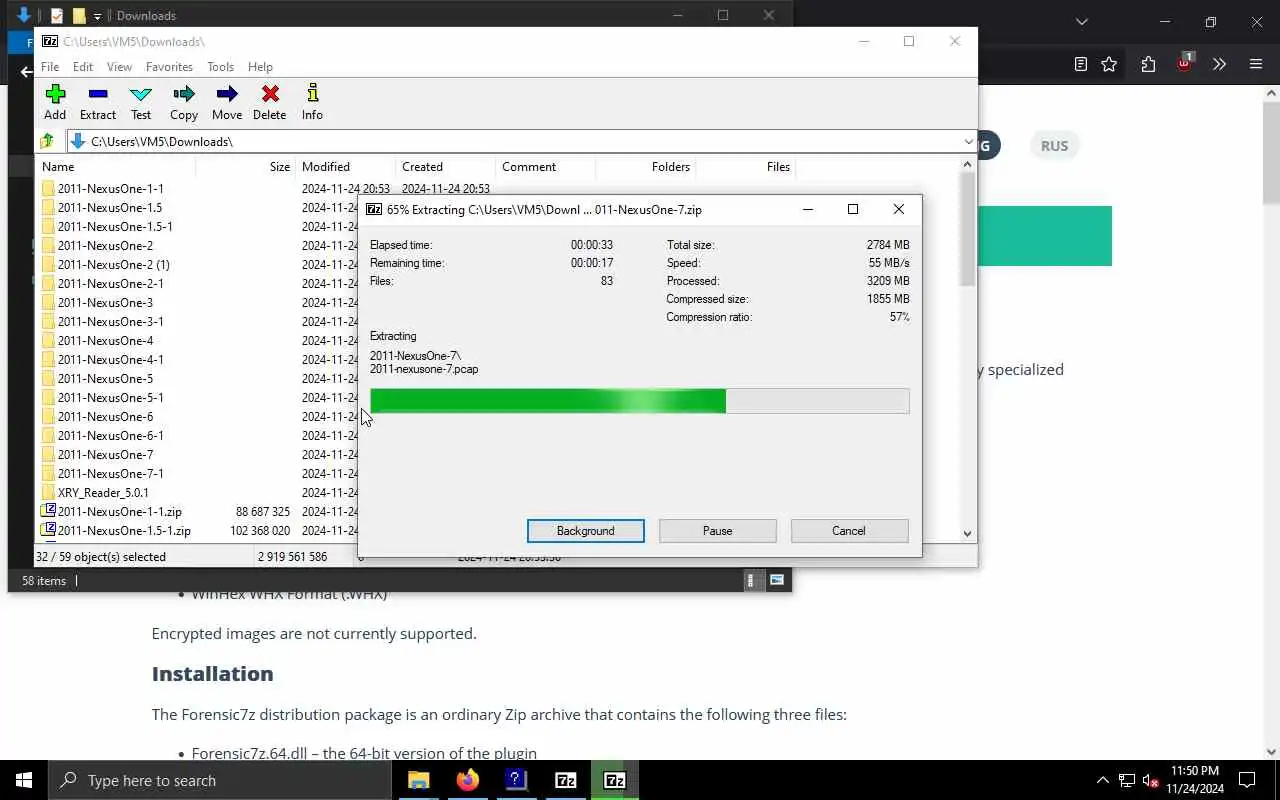Image resolution: width=1280 pixels, height=800 pixels.
Task: Open the Firefox toolbar overflow chevron
Action: 1219,64
